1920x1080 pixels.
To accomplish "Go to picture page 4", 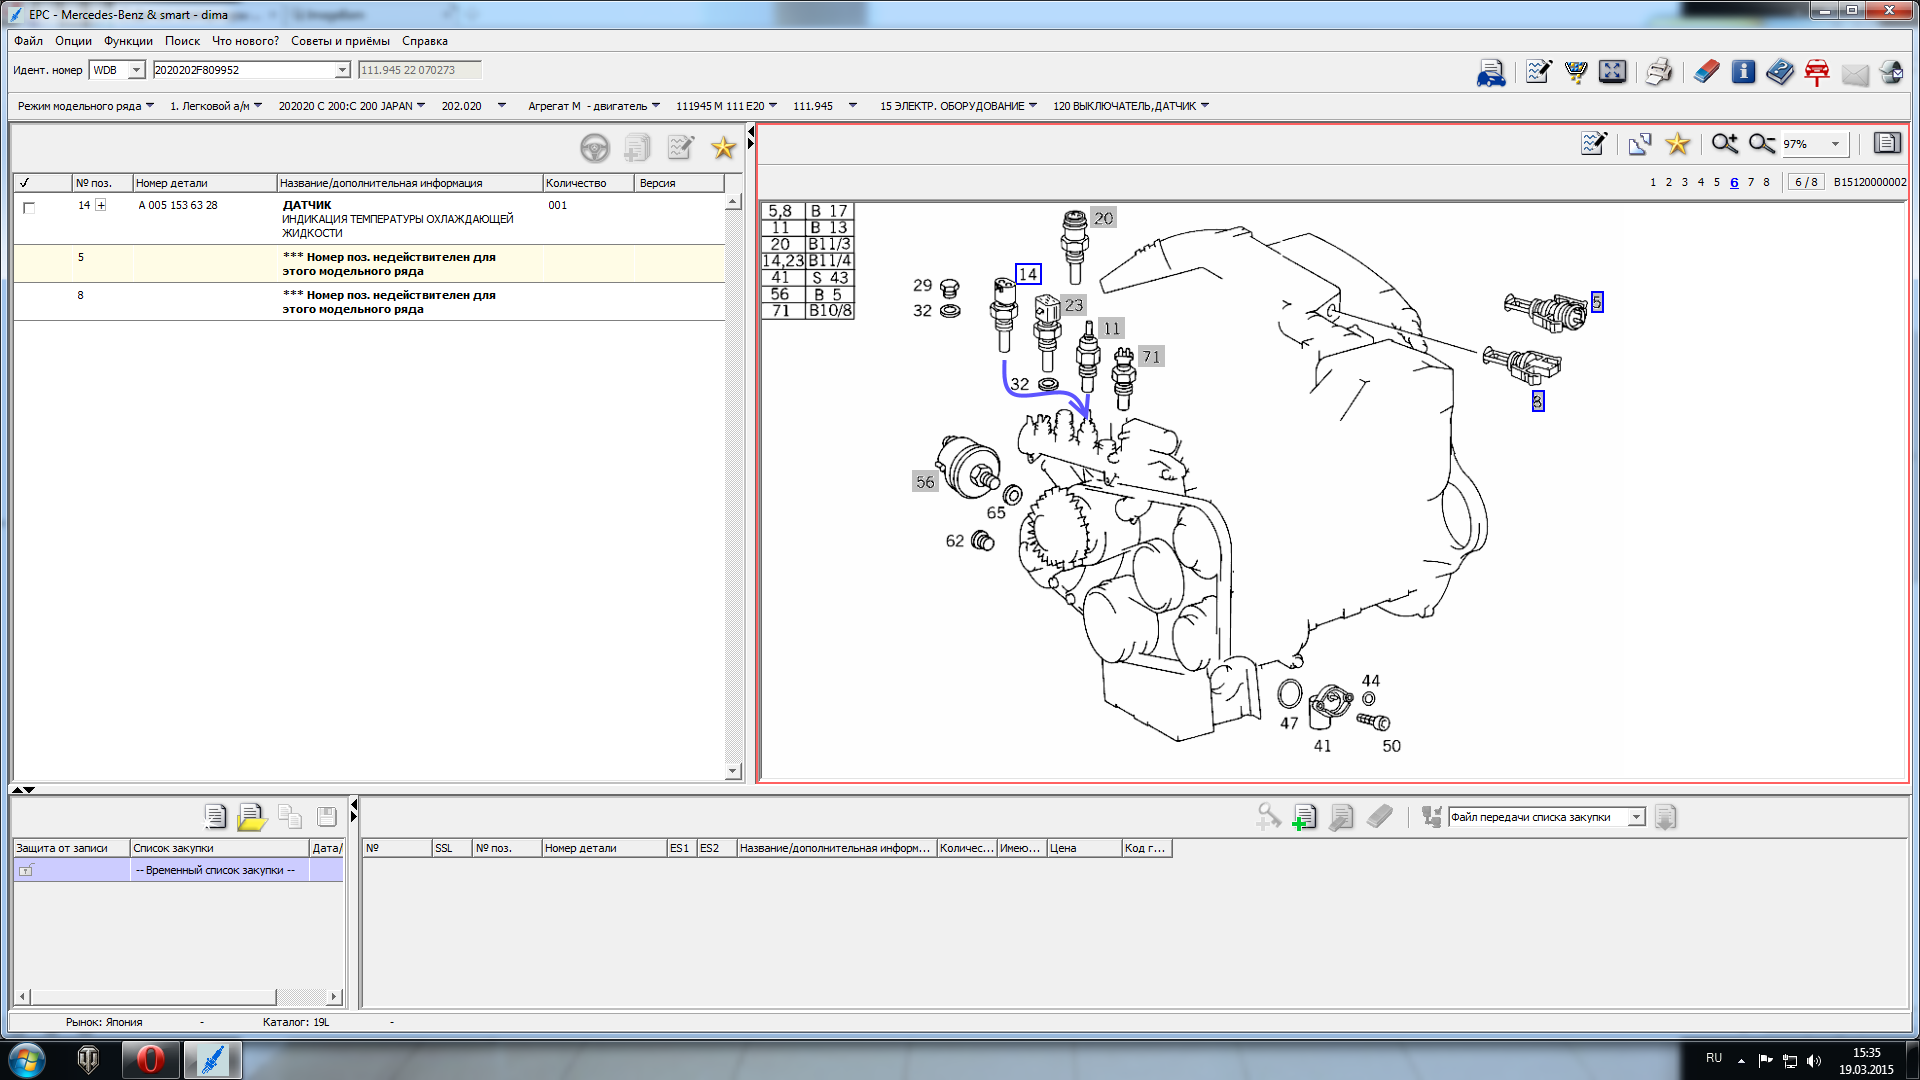I will point(1701,182).
